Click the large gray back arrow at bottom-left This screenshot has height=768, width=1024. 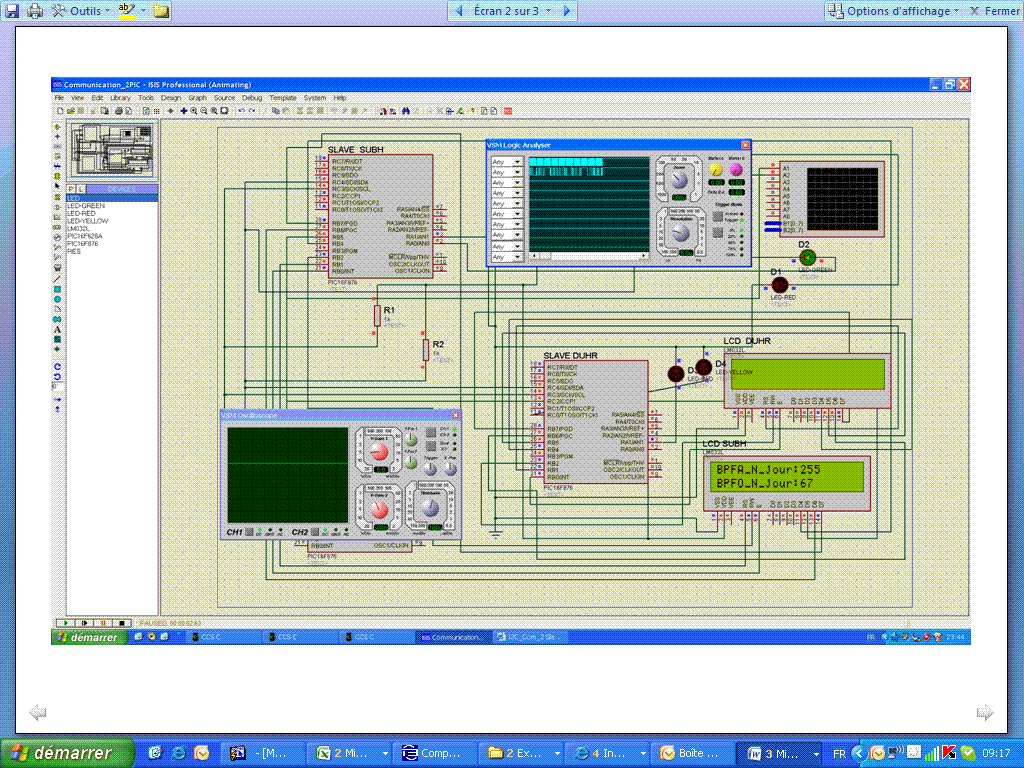click(x=38, y=712)
